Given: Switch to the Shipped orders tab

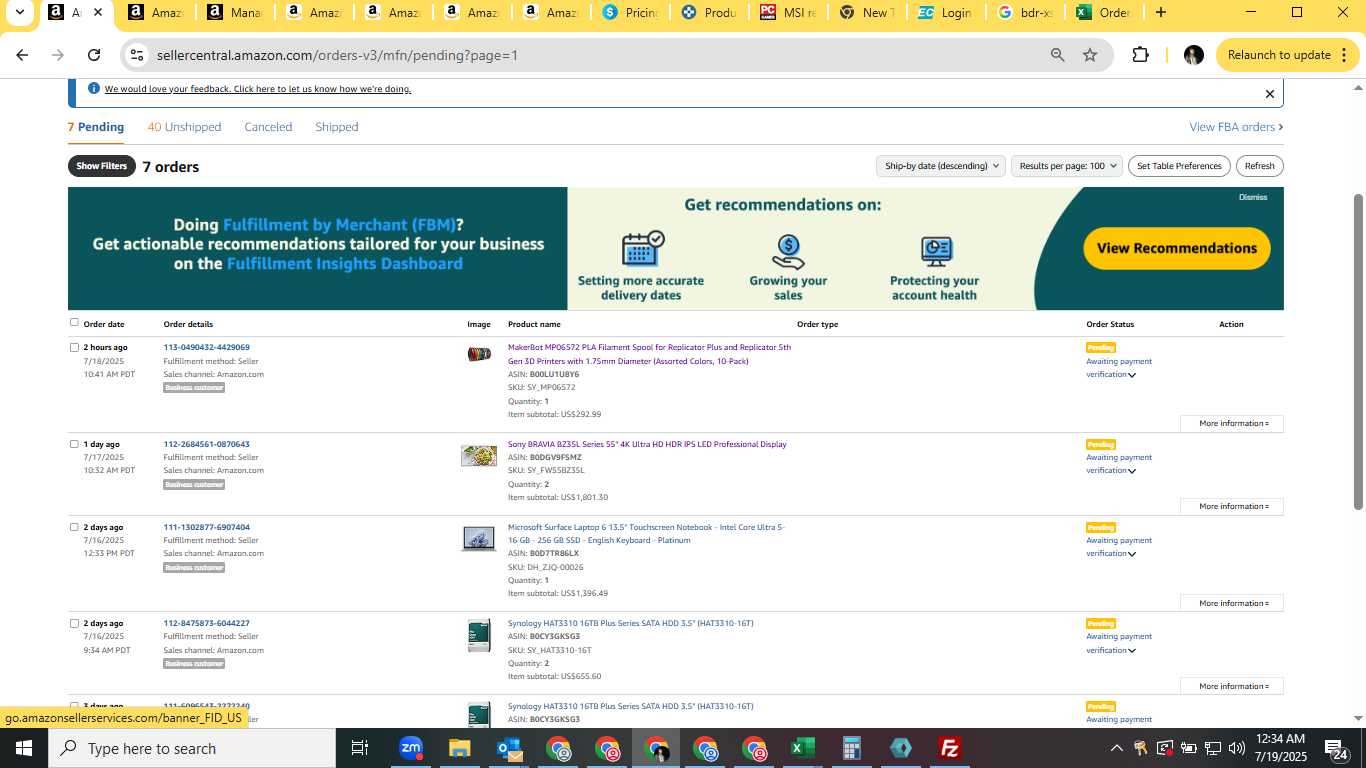Looking at the screenshot, I should (x=337, y=127).
